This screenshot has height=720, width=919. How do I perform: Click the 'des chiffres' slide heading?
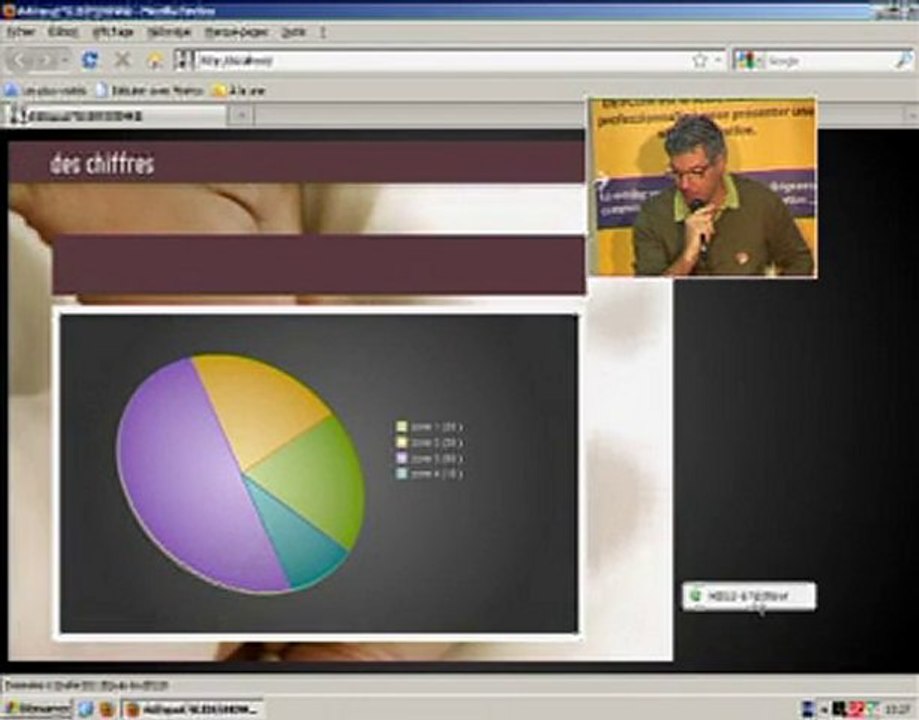[102, 164]
